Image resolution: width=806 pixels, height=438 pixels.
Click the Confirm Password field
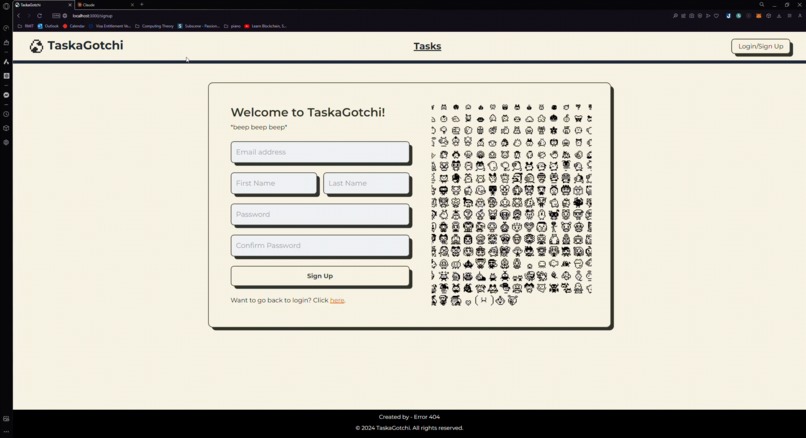pyautogui.click(x=320, y=246)
